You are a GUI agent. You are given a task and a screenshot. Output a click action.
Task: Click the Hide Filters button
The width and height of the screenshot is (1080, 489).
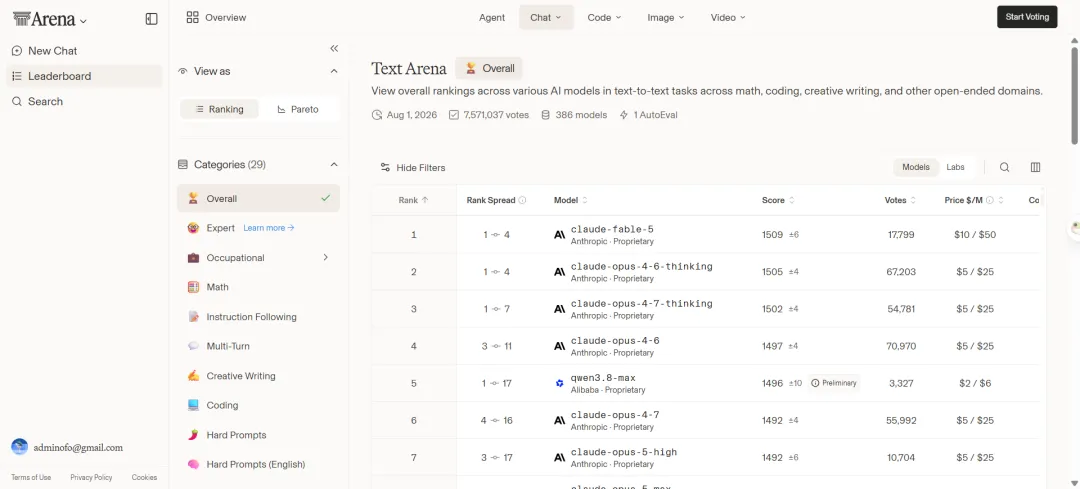[x=413, y=167]
